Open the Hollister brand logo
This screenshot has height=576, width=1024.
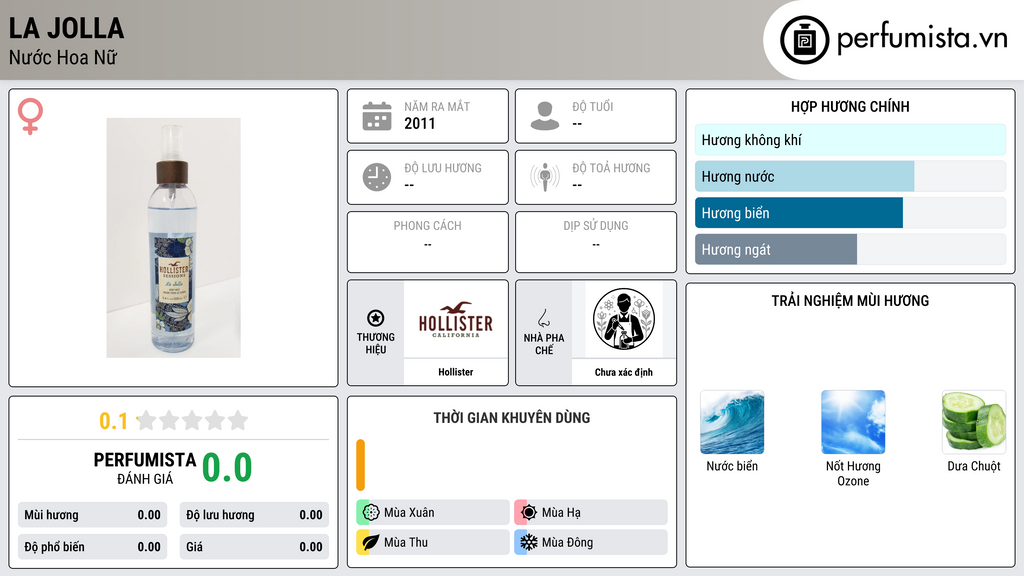click(x=456, y=320)
